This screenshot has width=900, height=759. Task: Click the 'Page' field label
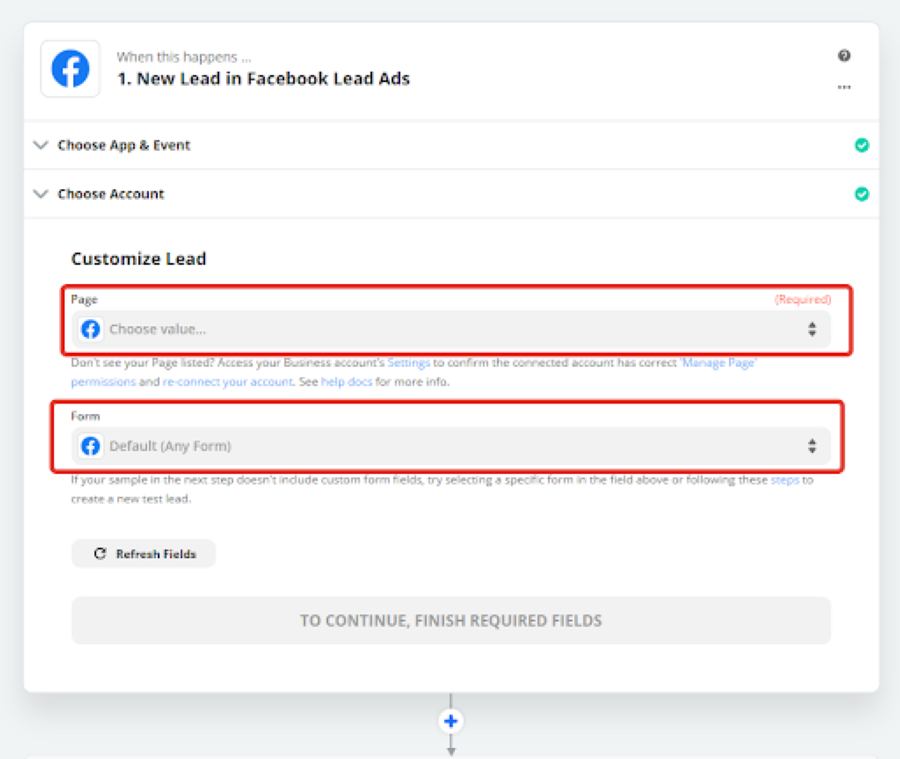click(x=84, y=300)
